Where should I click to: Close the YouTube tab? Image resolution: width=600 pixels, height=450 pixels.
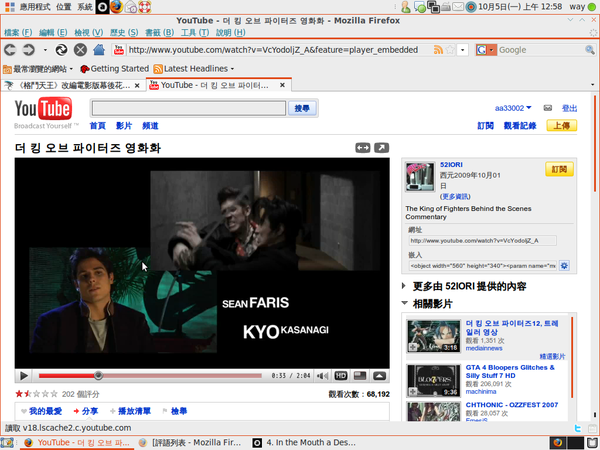click(x=282, y=85)
